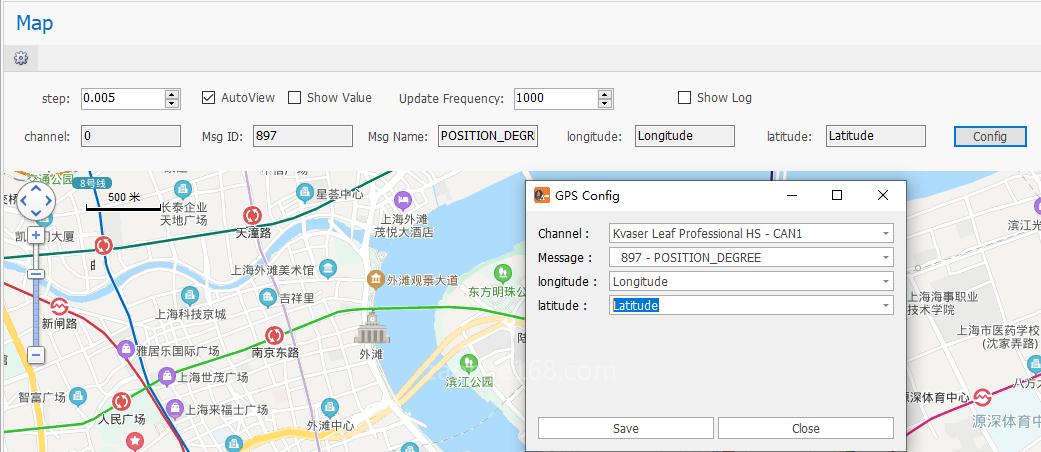Expand the longitude signal dropdown in GPS Config

click(x=885, y=282)
